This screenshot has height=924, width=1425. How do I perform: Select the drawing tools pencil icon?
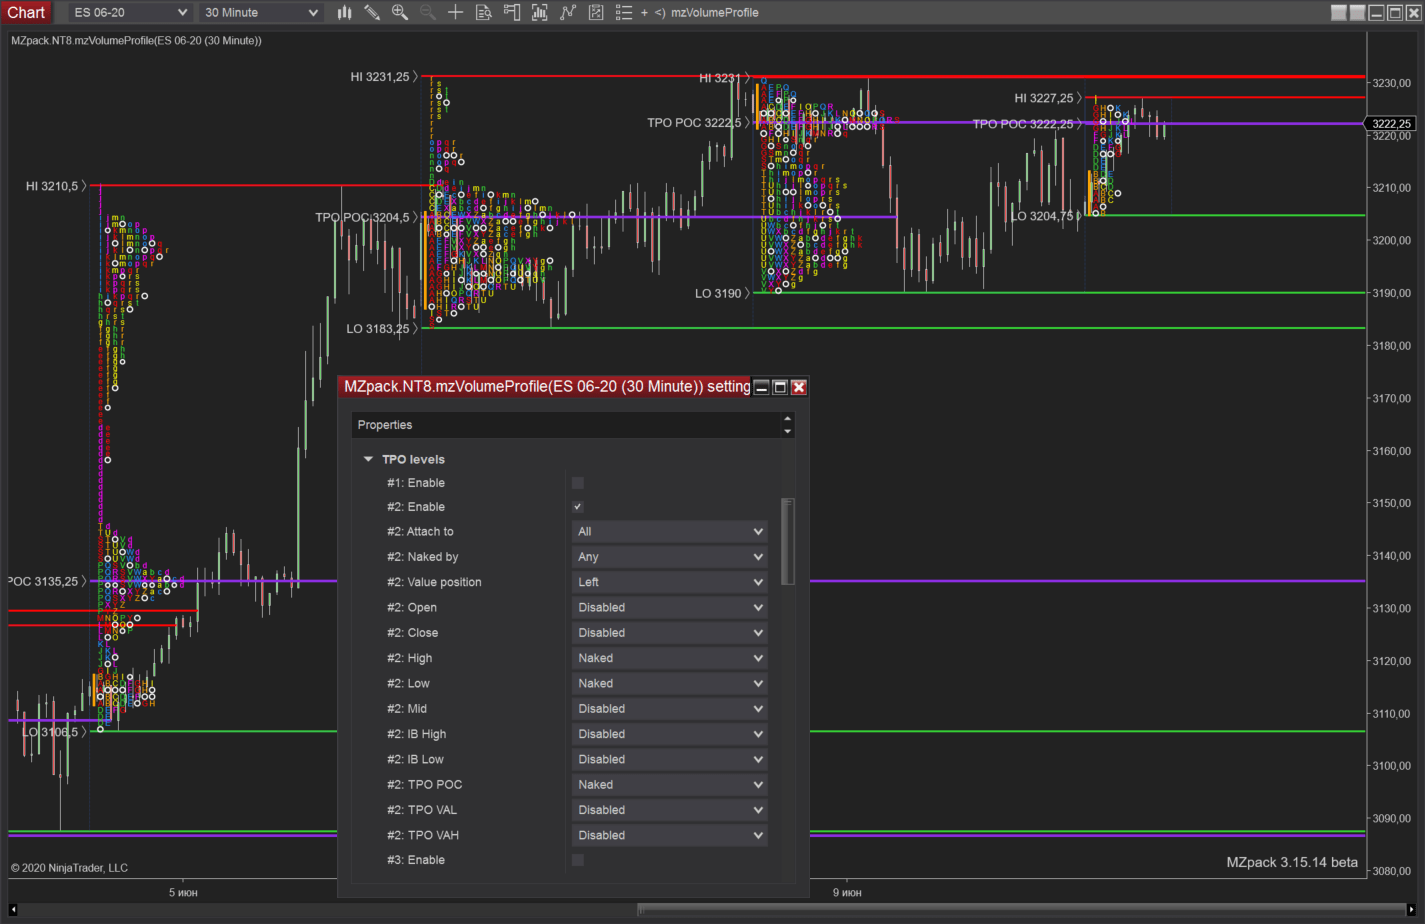pos(372,12)
